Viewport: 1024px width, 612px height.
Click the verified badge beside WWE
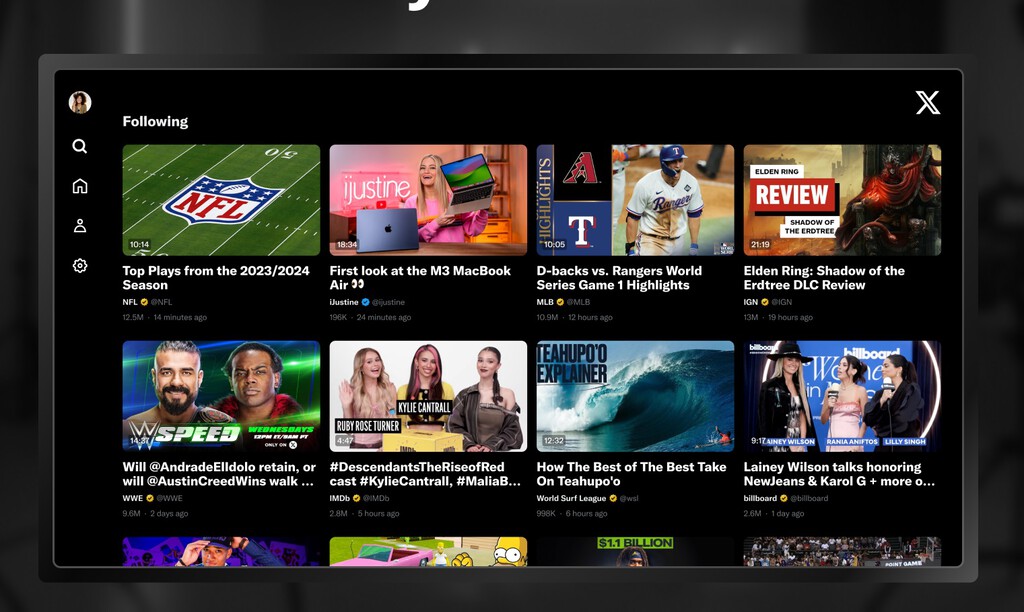pyautogui.click(x=150, y=498)
